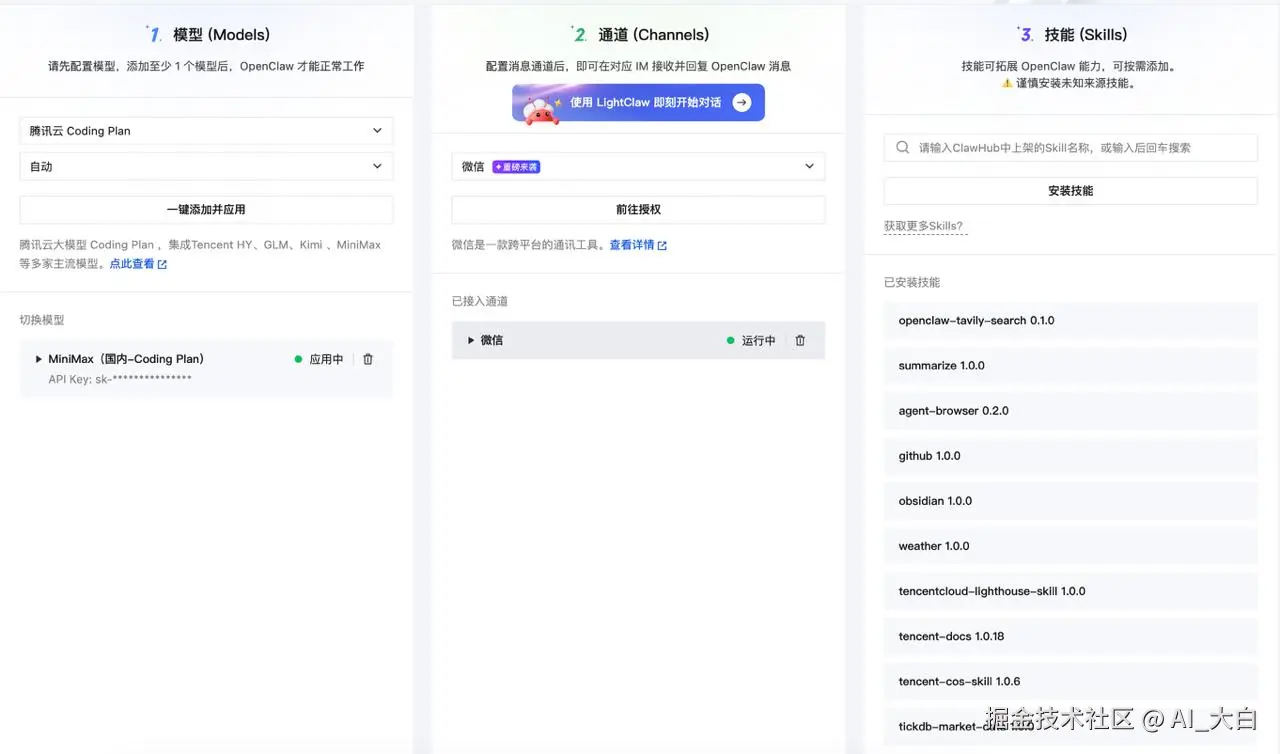Click the 模型 (Models) heading
Screen dimensions: 1280x754
[x=221, y=34]
